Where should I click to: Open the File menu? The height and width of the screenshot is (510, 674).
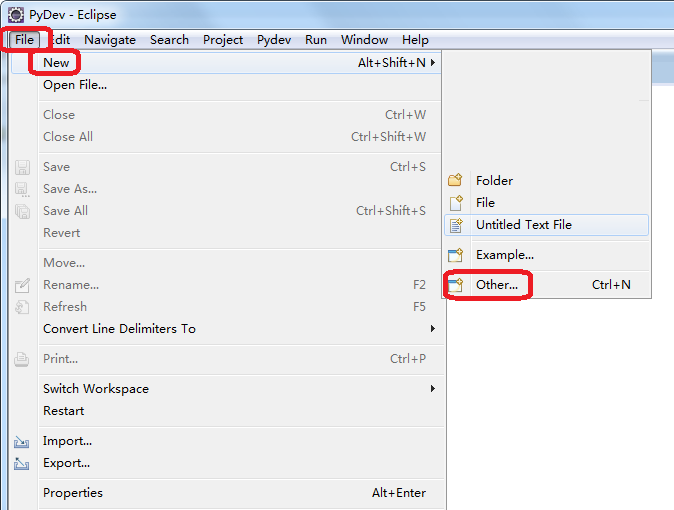tap(25, 40)
